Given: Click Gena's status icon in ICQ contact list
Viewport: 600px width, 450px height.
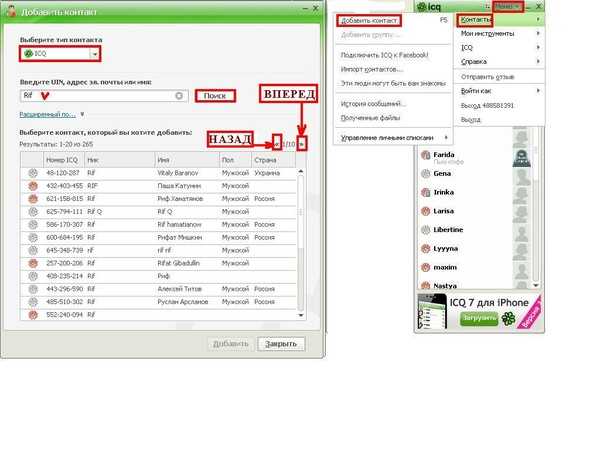Looking at the screenshot, I should click(426, 174).
